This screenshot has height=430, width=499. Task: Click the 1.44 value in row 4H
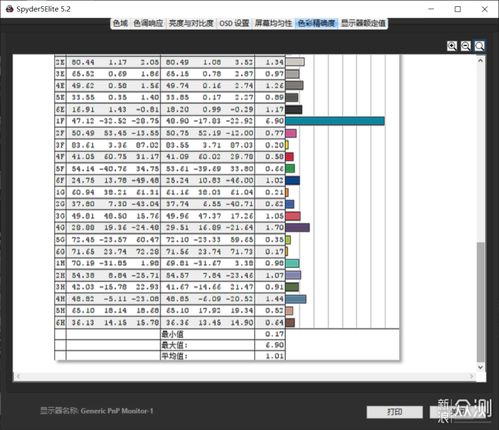click(274, 299)
